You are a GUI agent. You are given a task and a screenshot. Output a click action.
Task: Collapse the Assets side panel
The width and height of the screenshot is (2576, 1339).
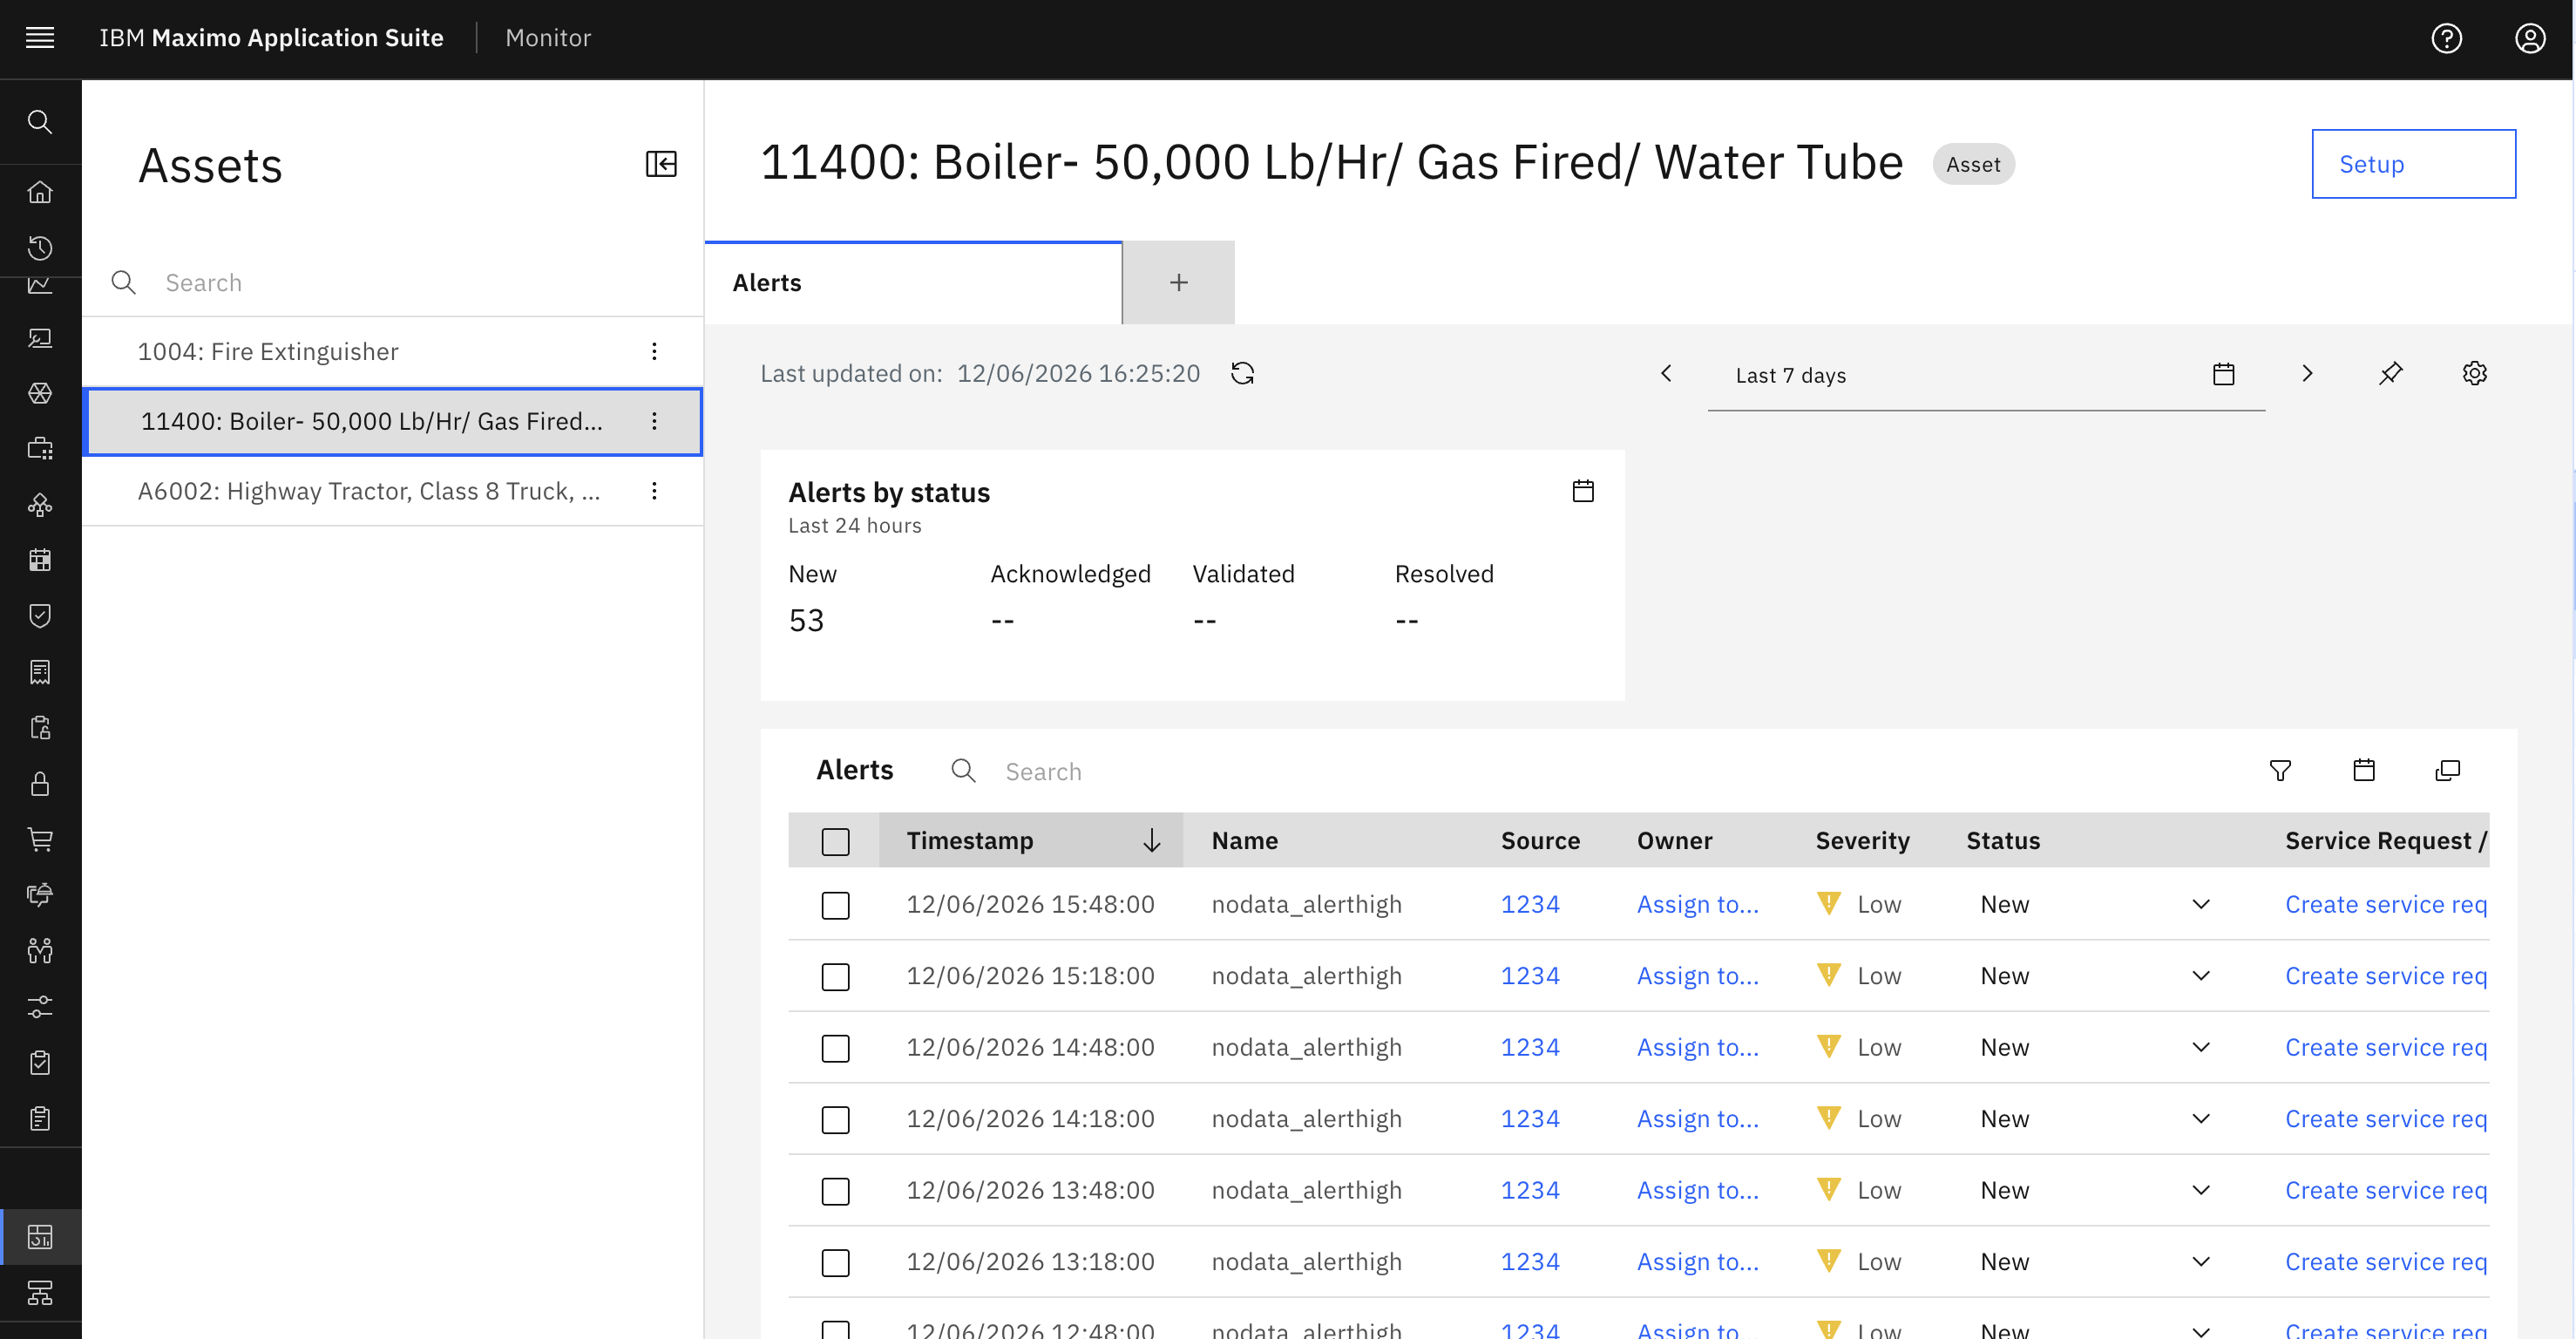pyautogui.click(x=661, y=164)
